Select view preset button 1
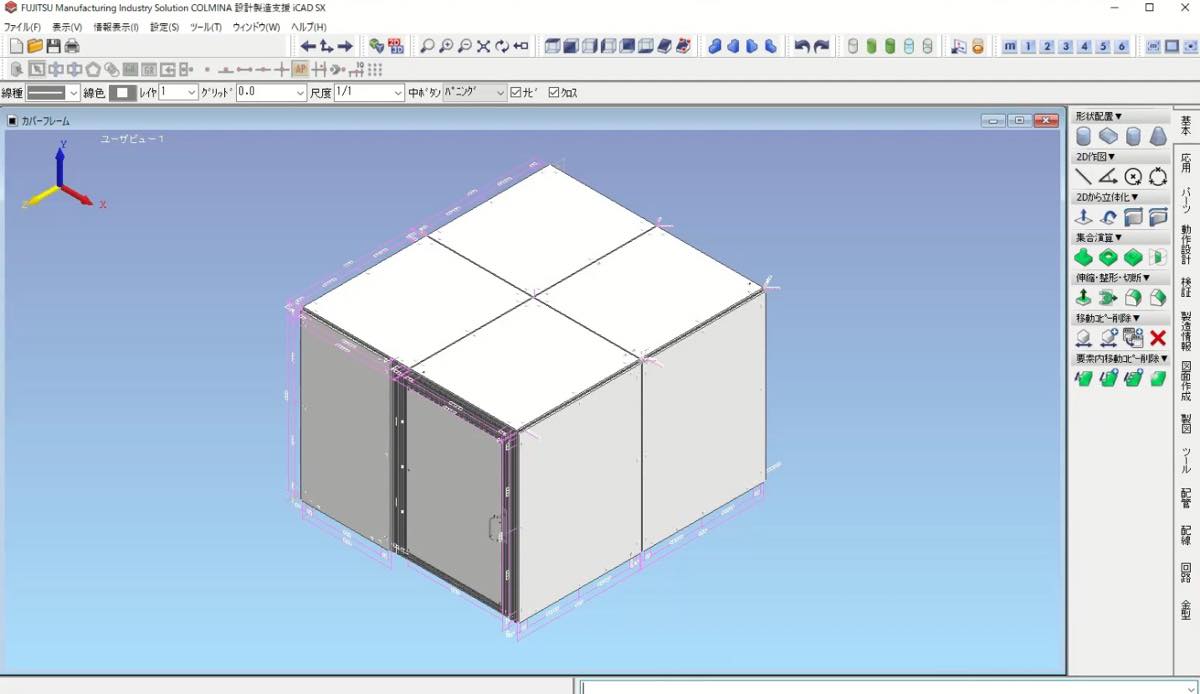This screenshot has width=1200, height=694. [x=1029, y=46]
